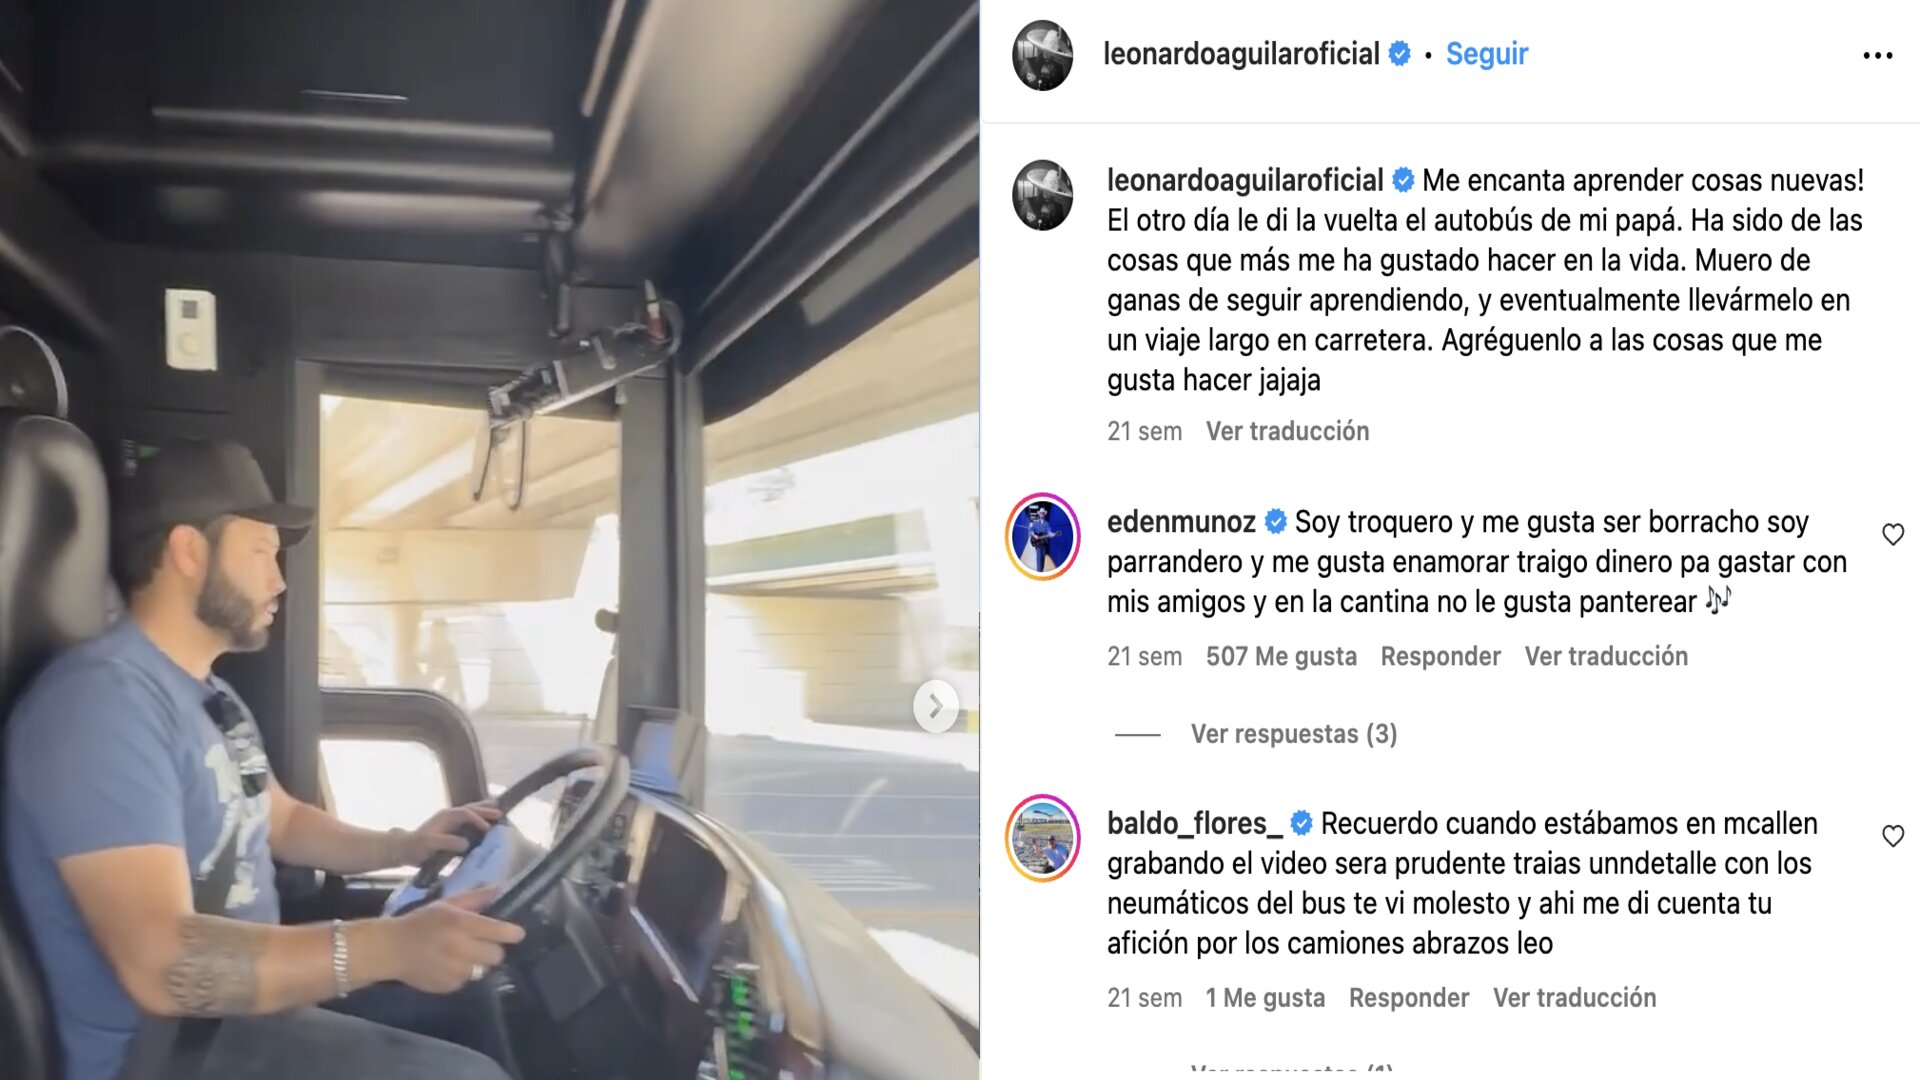Go to next slide with the arrow
1920x1080 pixels.
click(935, 706)
